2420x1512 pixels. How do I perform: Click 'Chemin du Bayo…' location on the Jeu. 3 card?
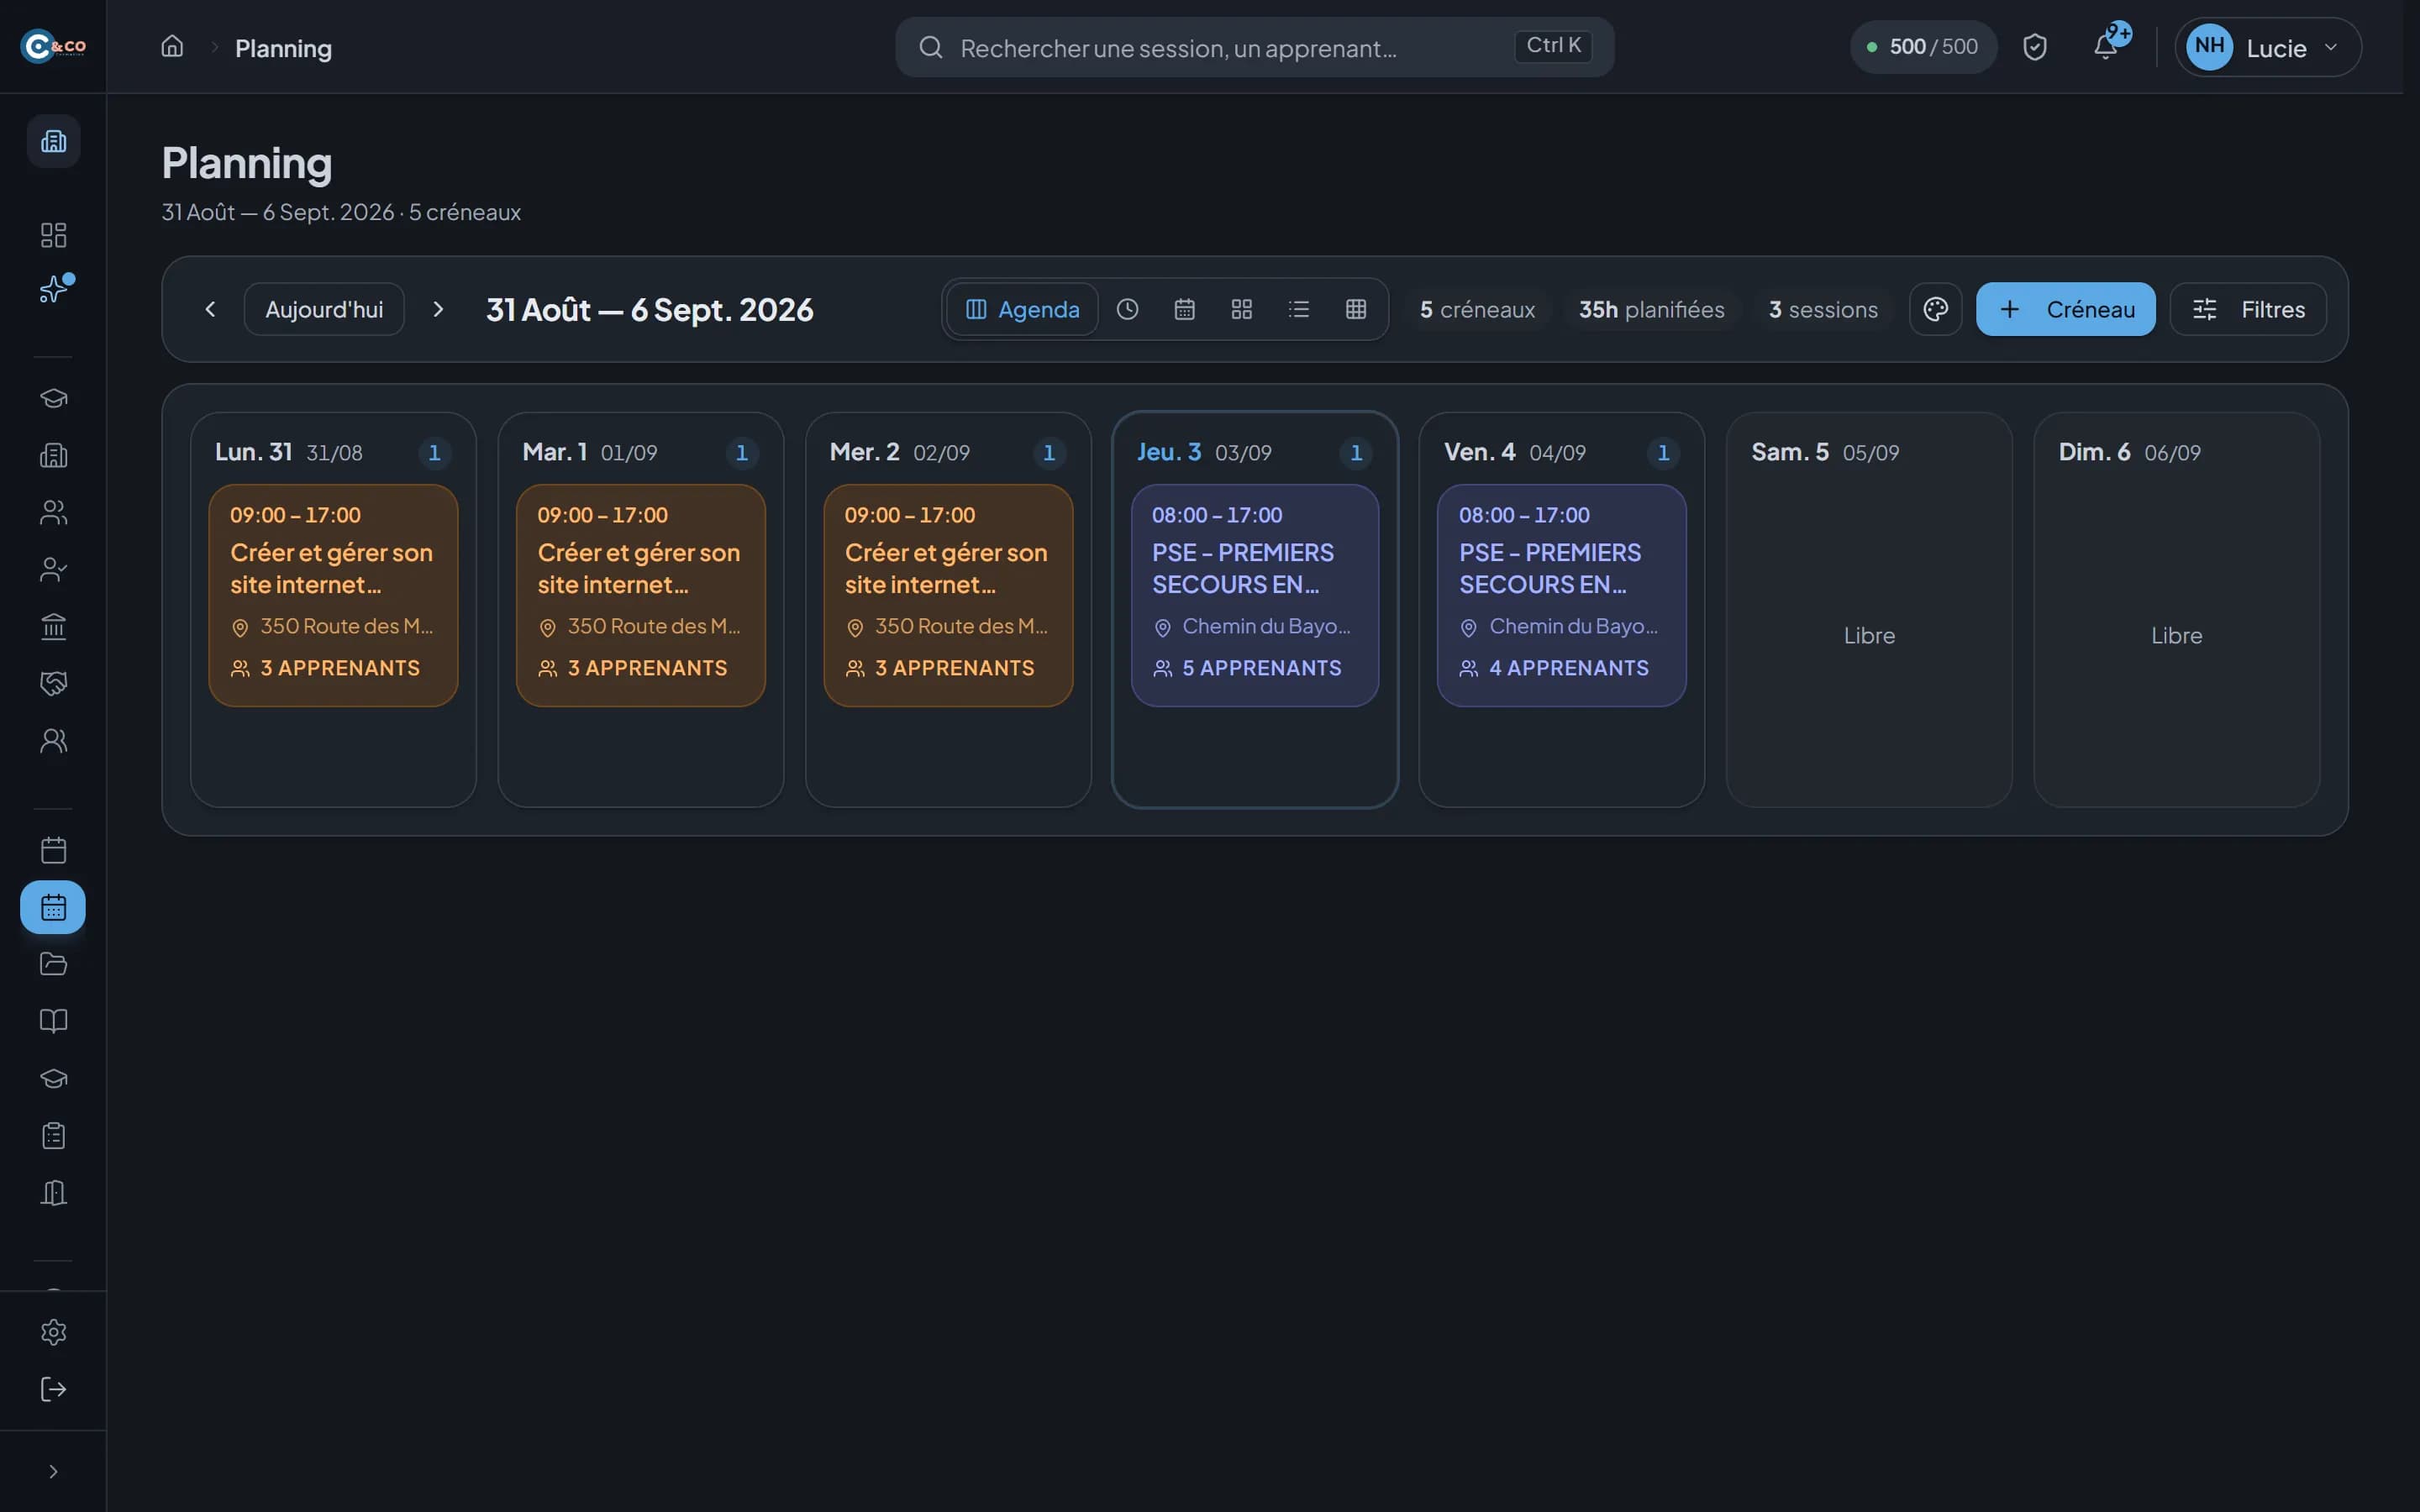[1266, 626]
